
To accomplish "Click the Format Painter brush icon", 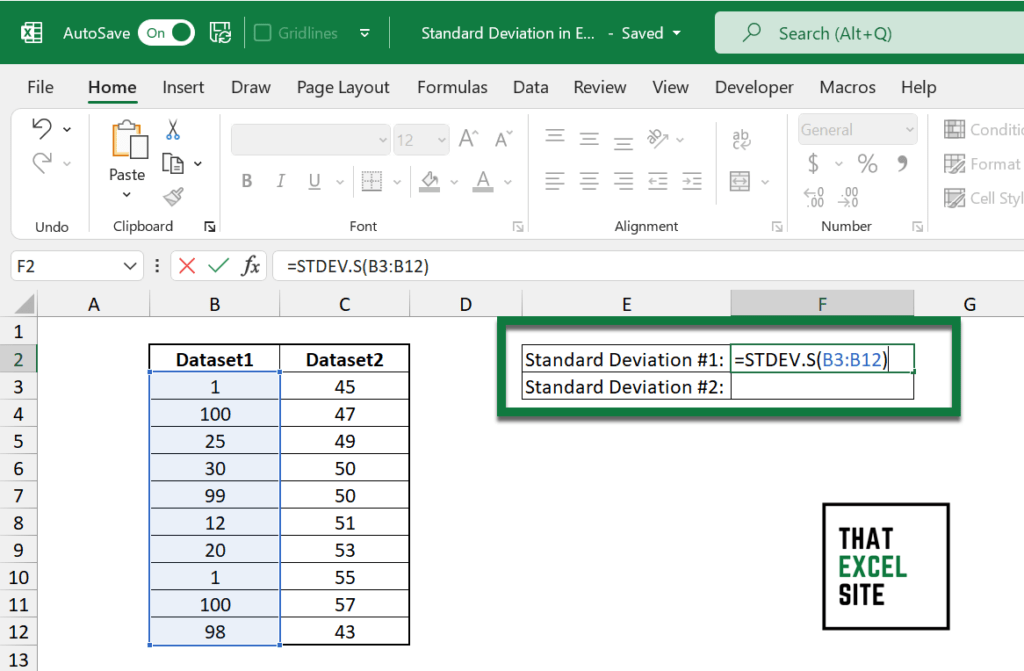I will (173, 196).
